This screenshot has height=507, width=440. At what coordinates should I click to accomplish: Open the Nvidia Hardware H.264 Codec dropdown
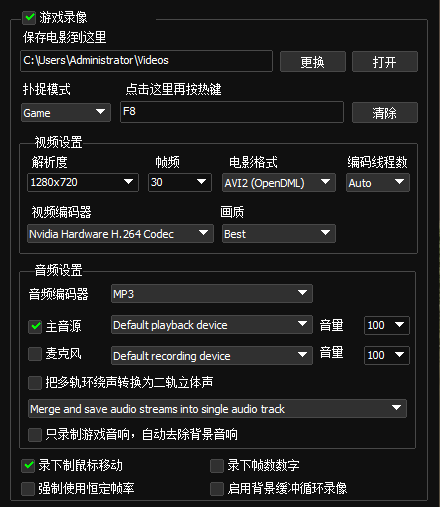(120, 234)
